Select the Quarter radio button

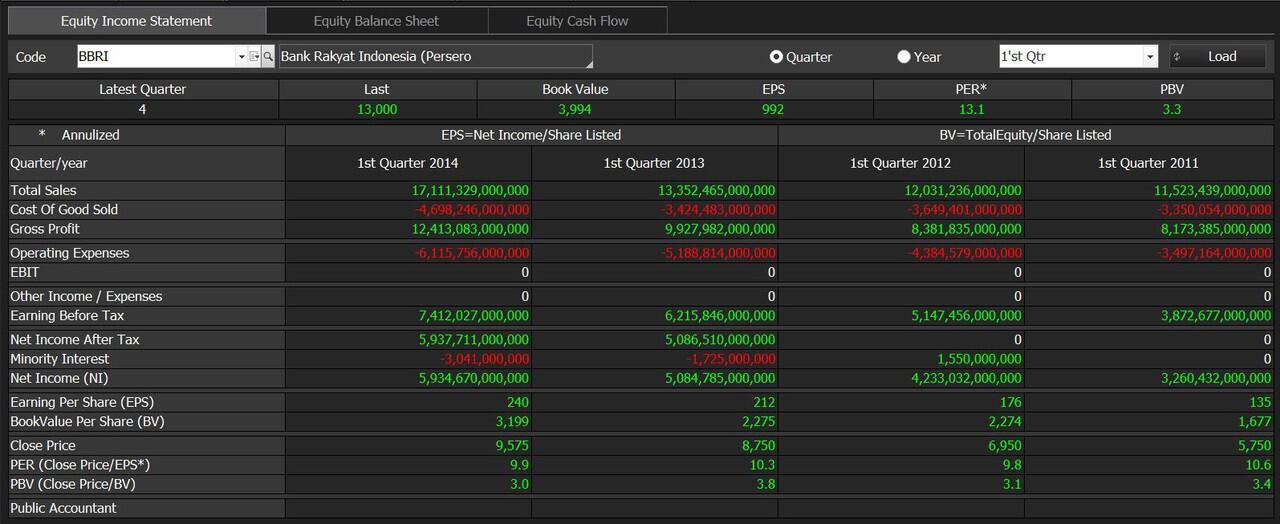pos(776,57)
